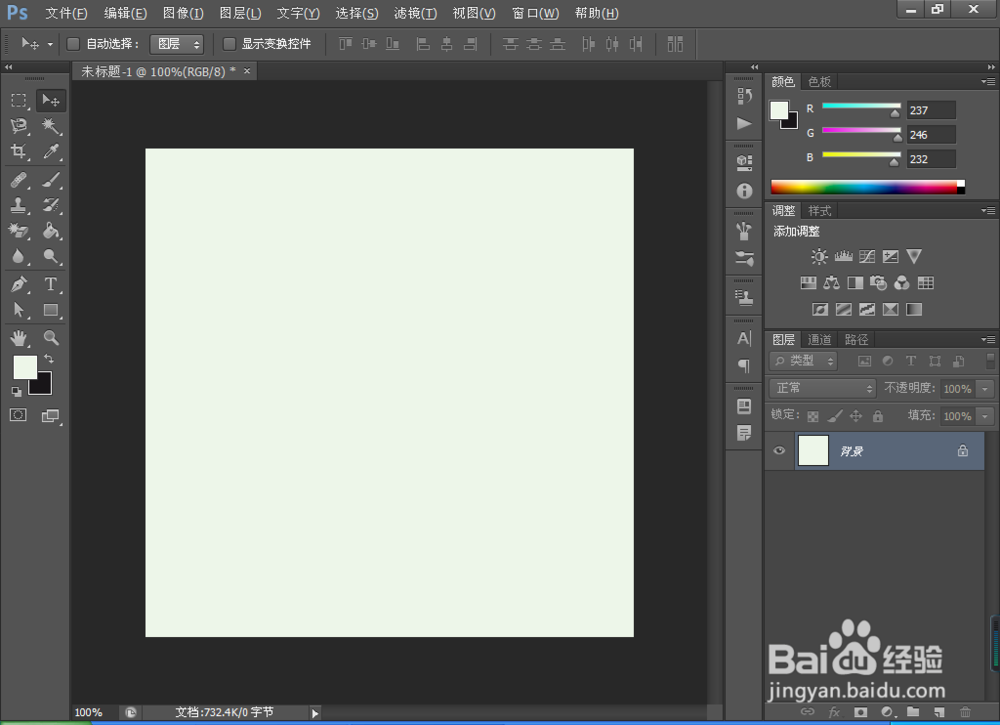Screen dimensions: 1000x725
Task: Select the Hand tool
Action: point(18,338)
